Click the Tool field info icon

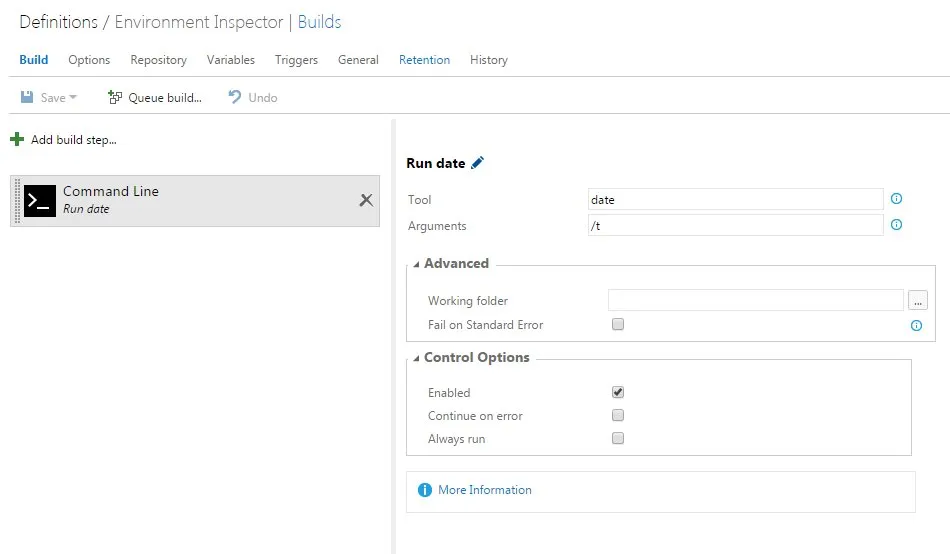896,199
